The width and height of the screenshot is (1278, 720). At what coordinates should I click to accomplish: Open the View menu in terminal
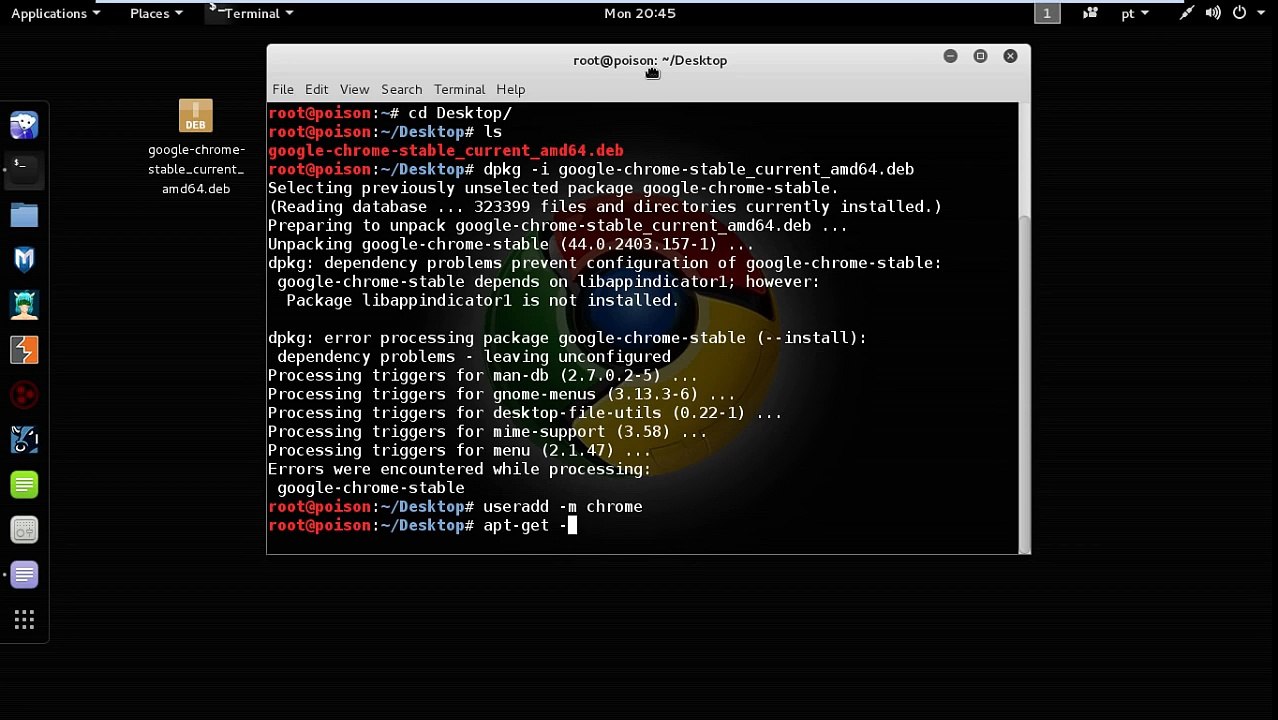(354, 89)
